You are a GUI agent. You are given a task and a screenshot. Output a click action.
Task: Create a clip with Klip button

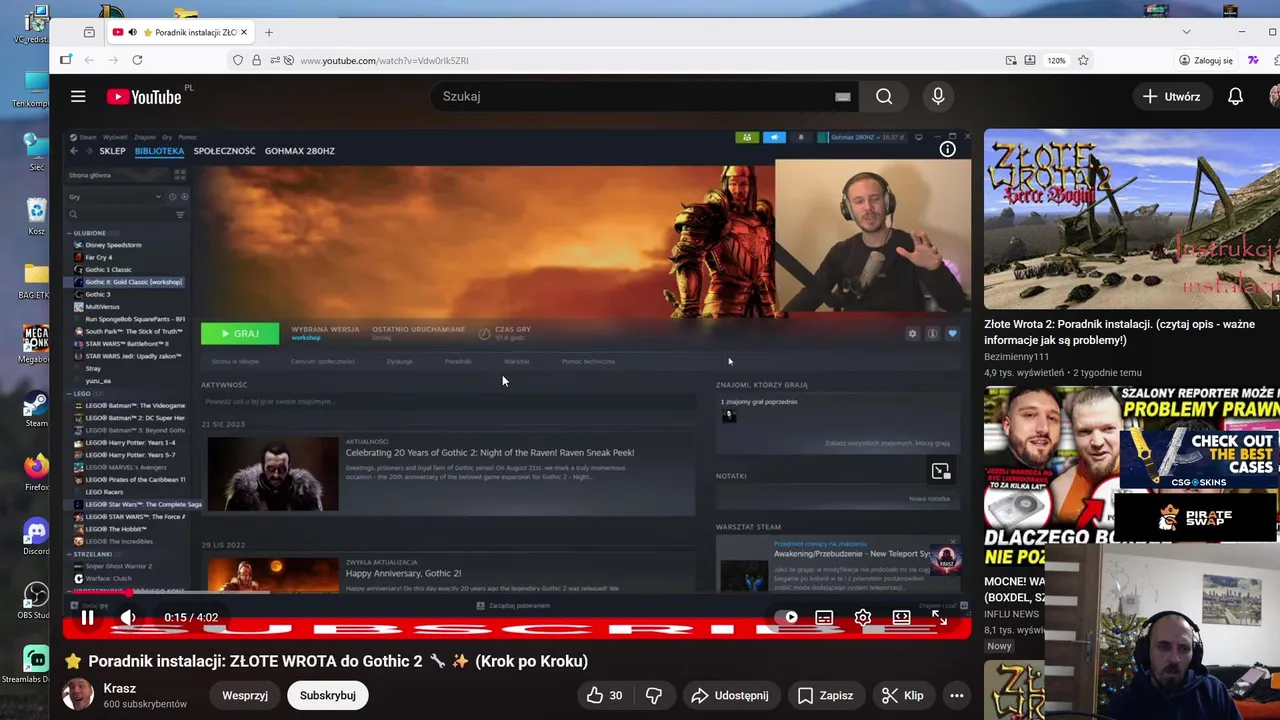[902, 695]
